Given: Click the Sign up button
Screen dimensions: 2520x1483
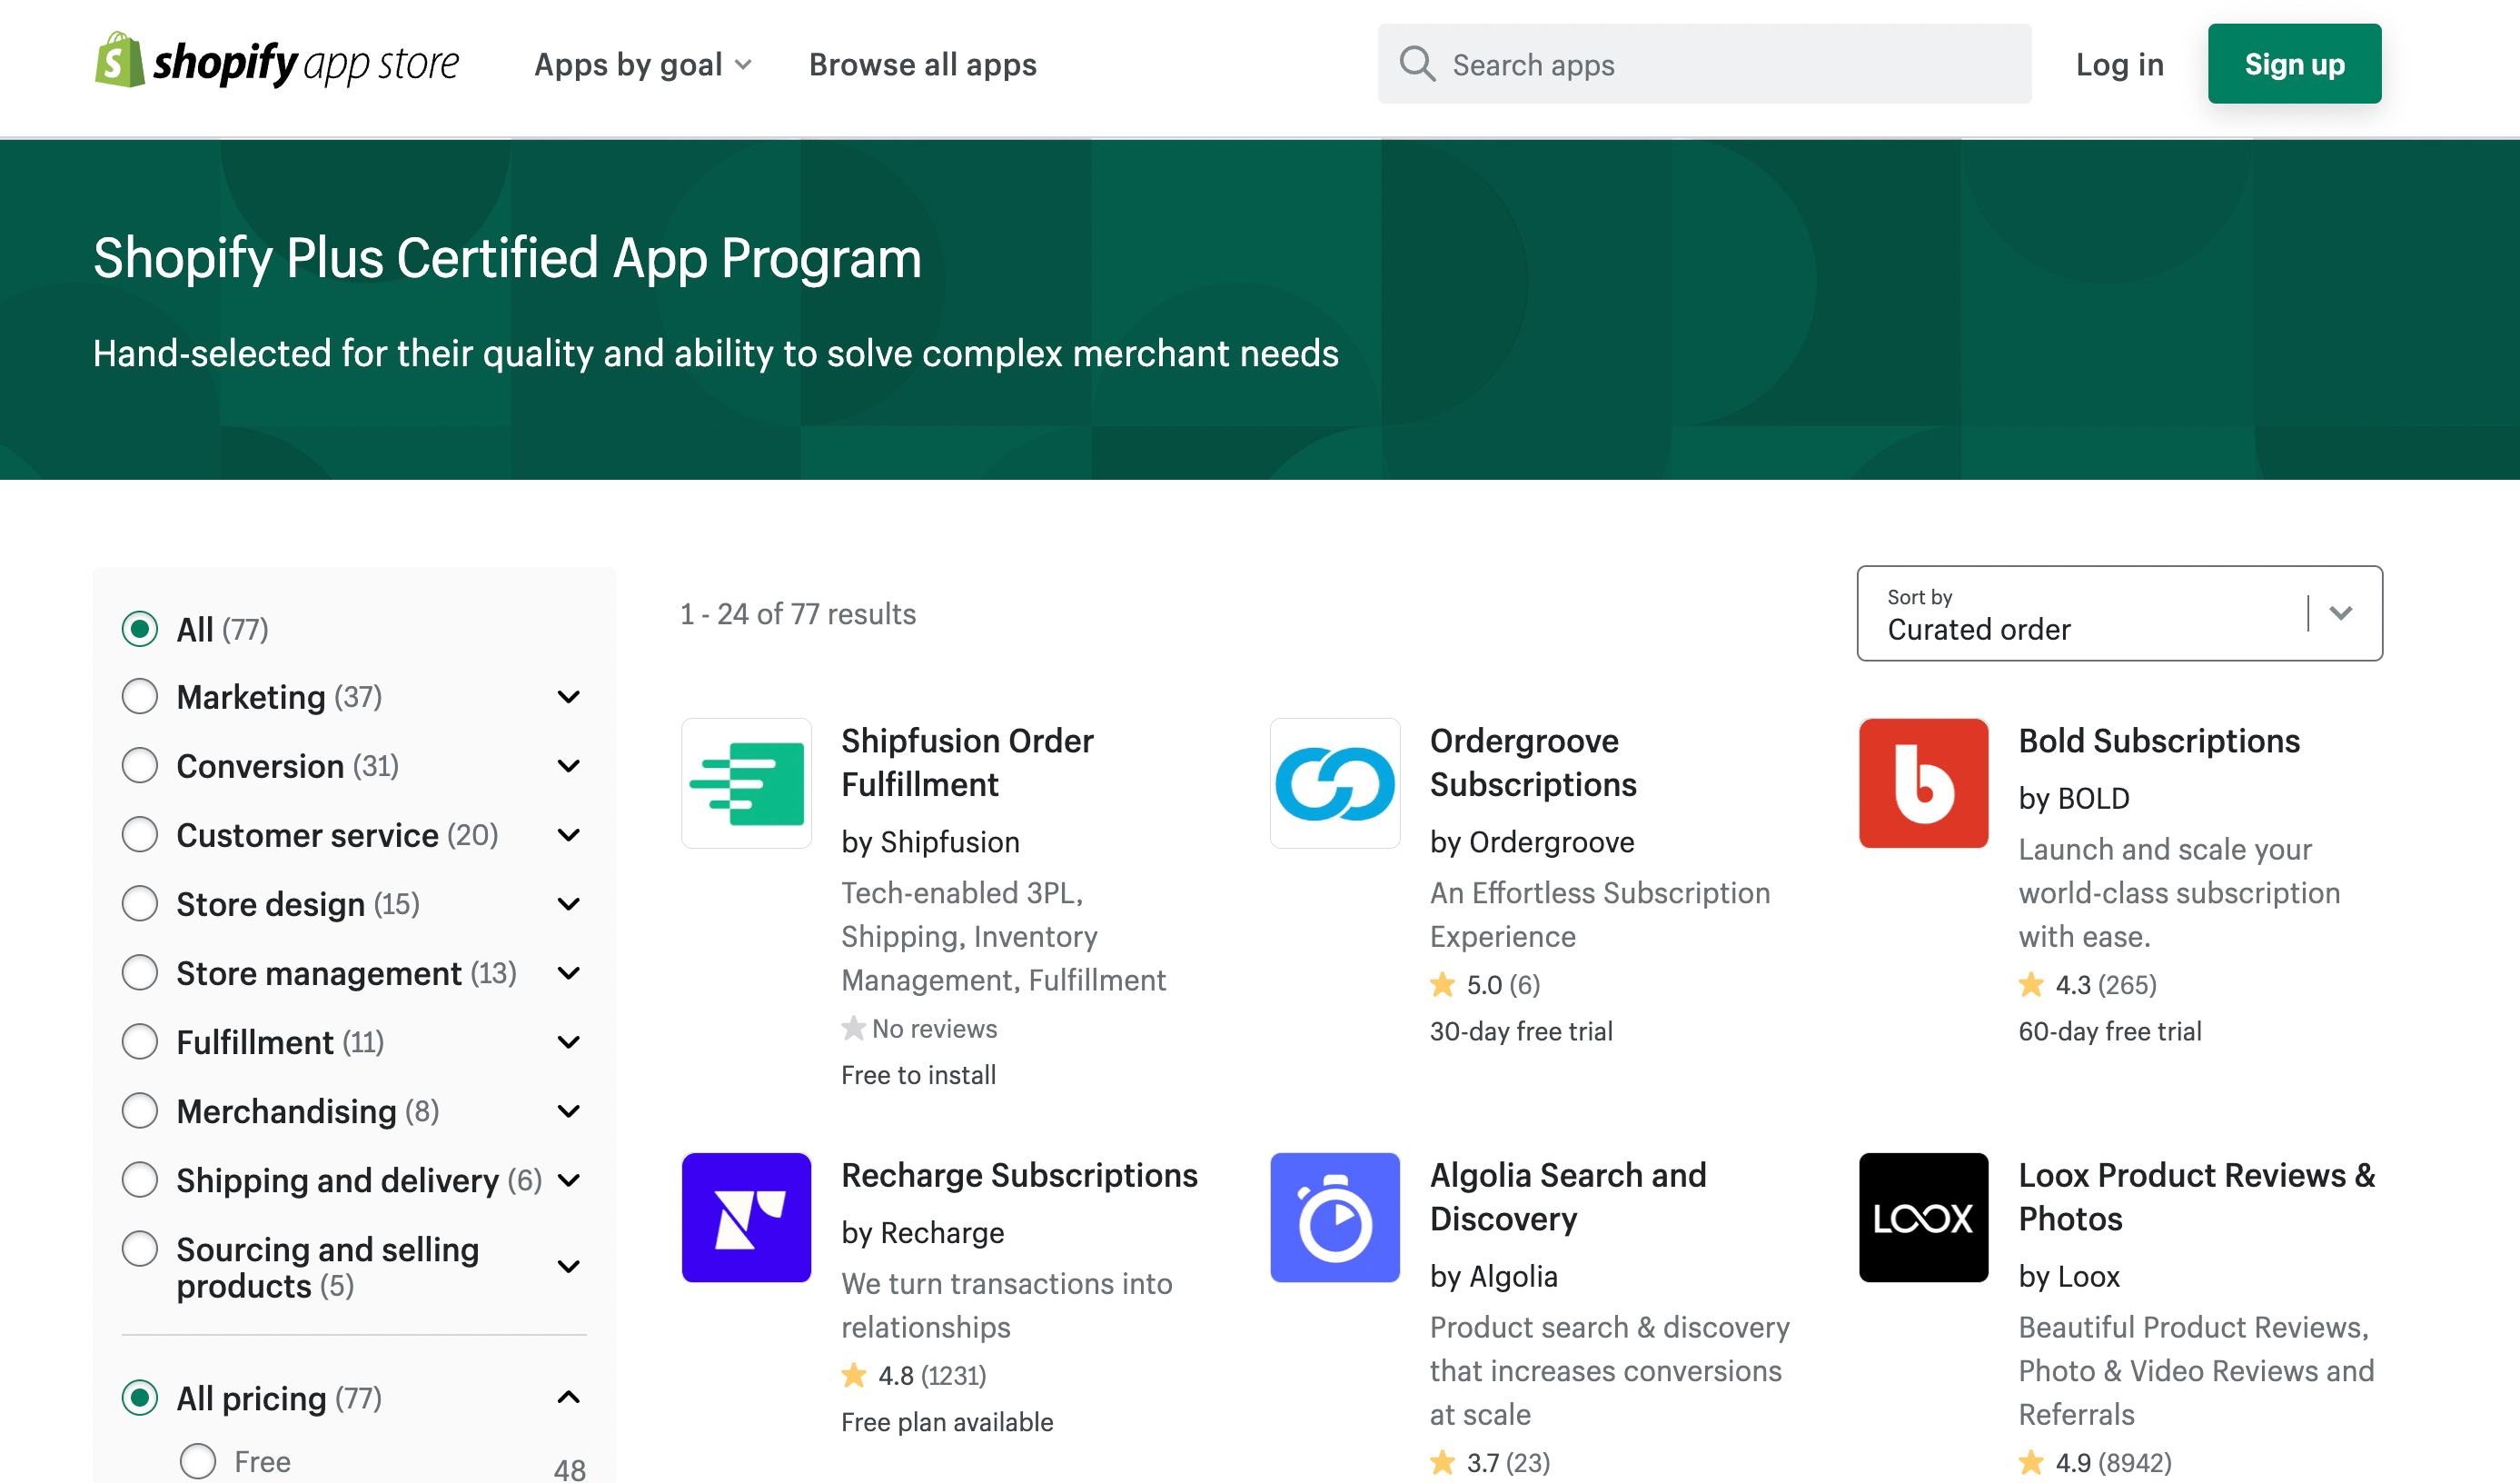Looking at the screenshot, I should click(x=2293, y=64).
